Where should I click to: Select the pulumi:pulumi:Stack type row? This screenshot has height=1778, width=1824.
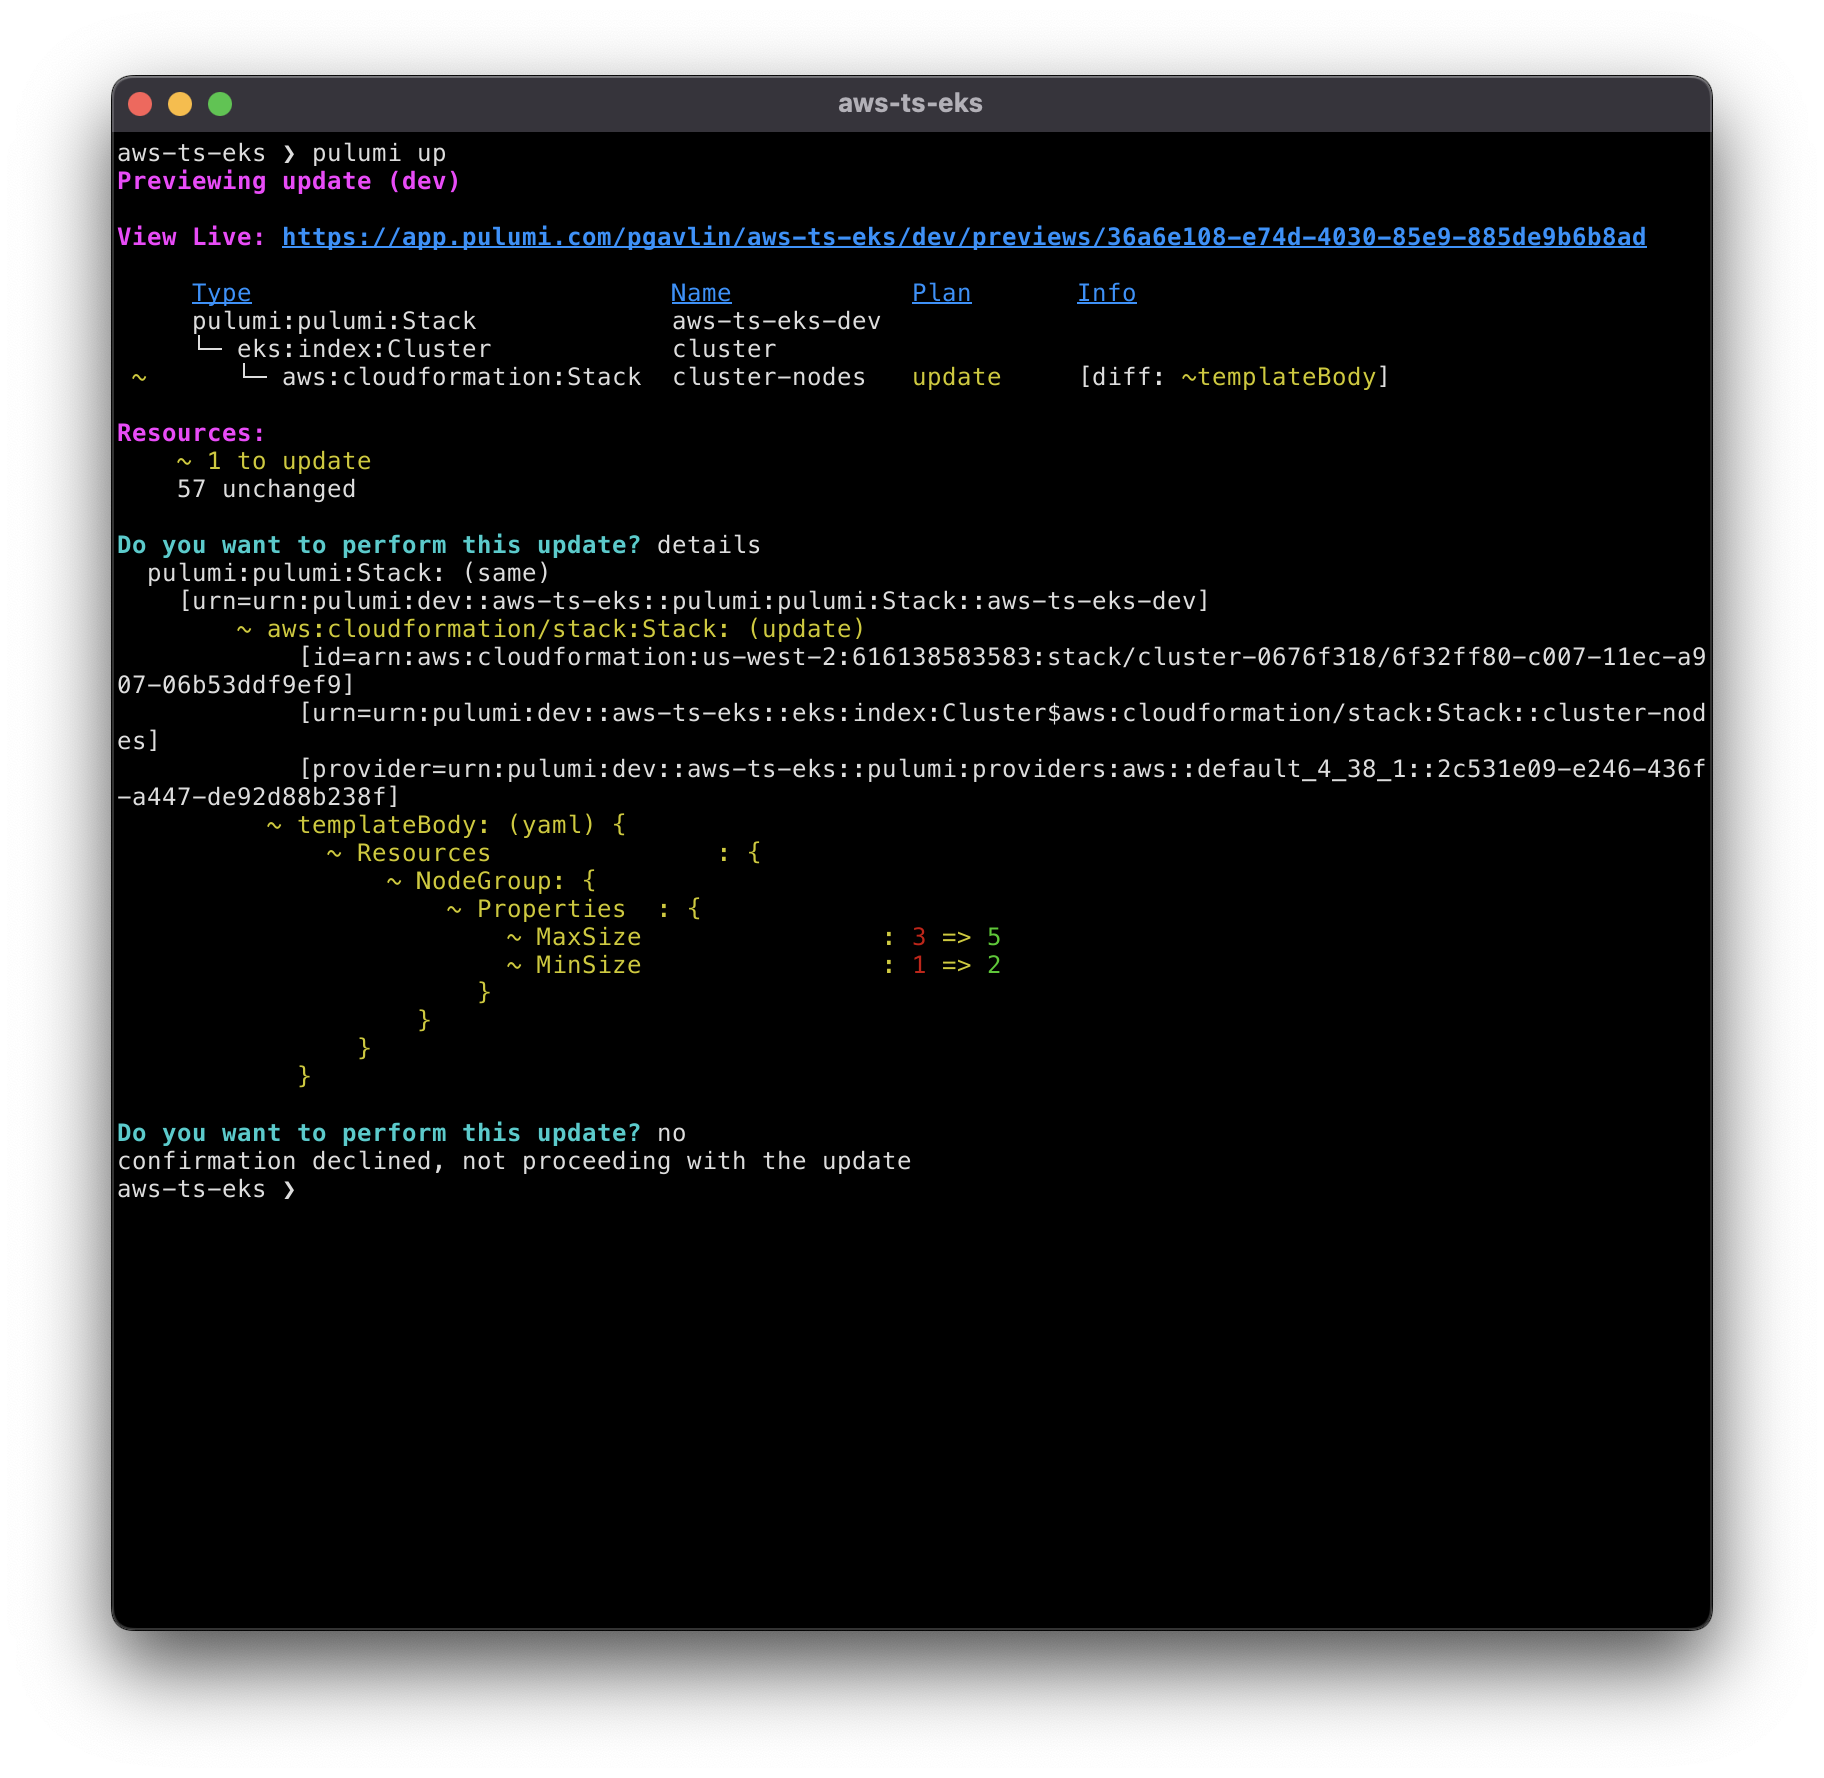334,321
